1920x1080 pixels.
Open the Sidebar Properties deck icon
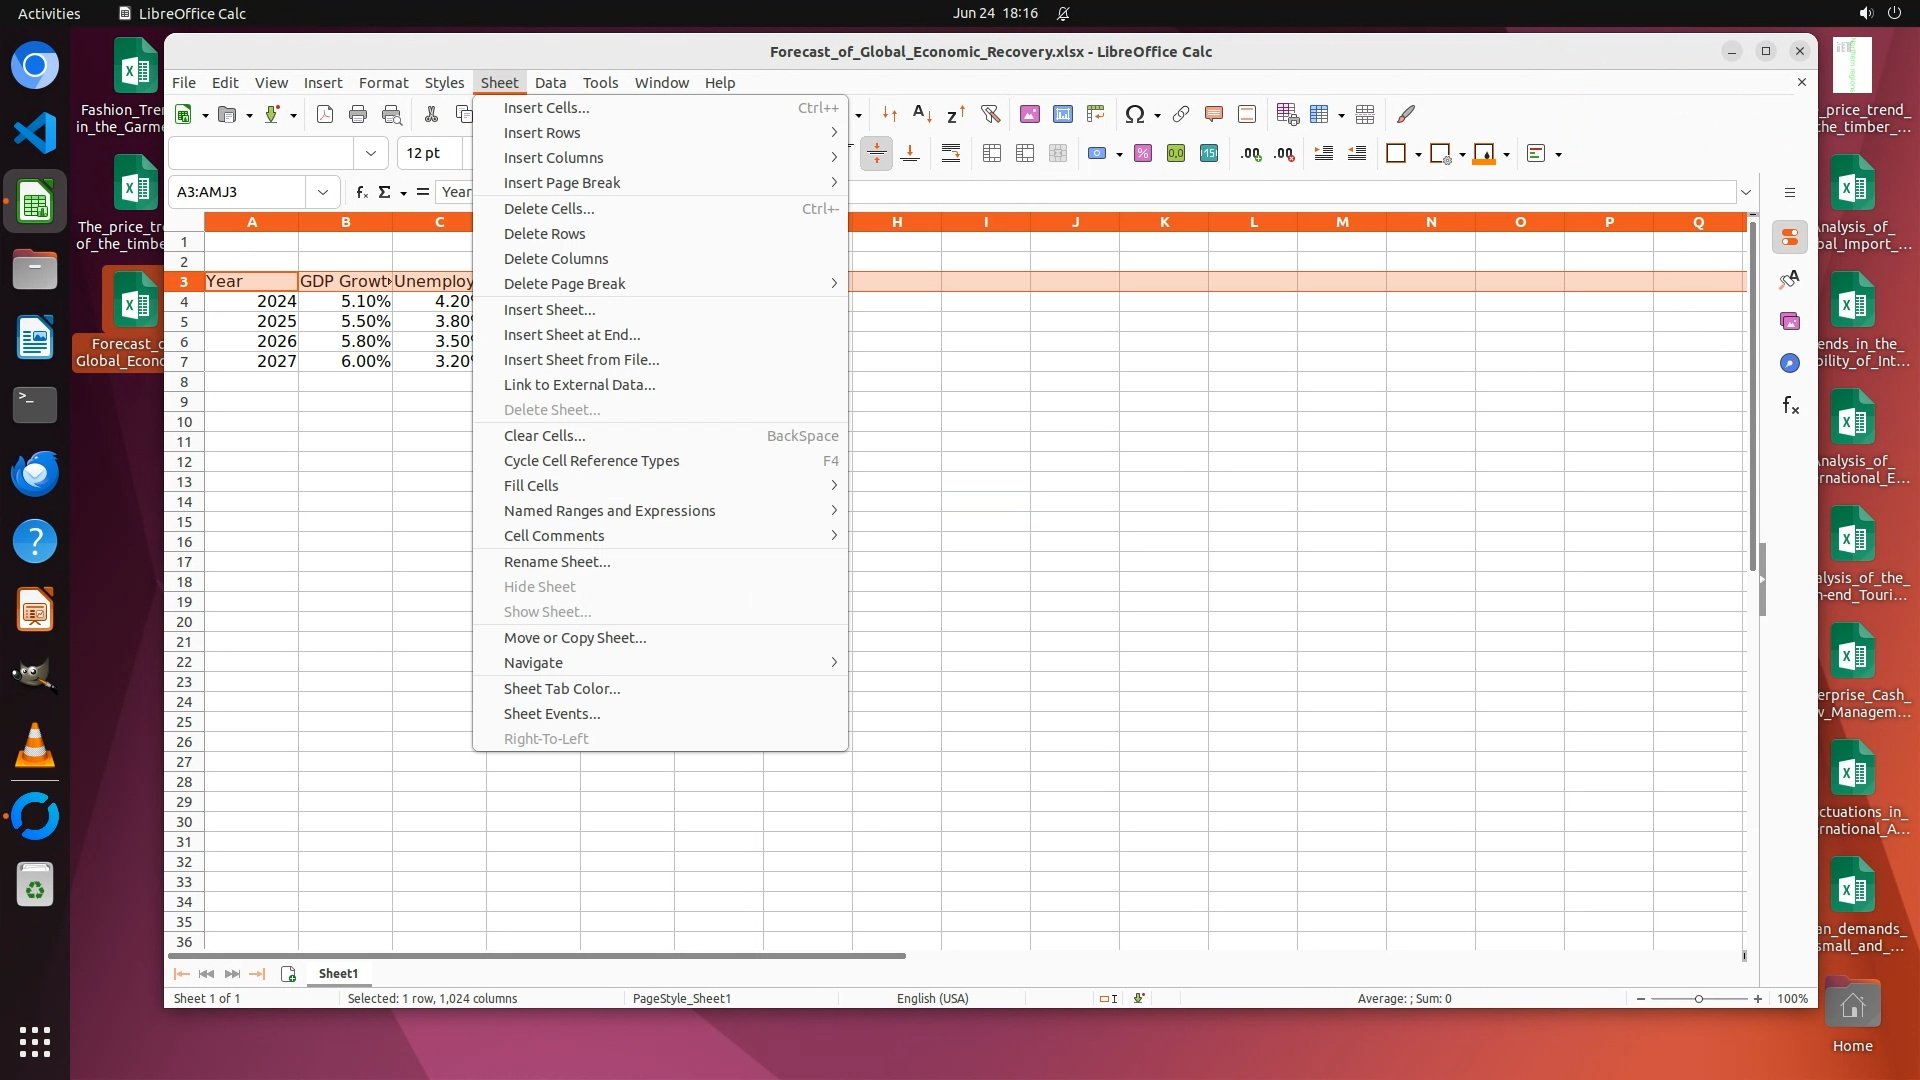1789,237
